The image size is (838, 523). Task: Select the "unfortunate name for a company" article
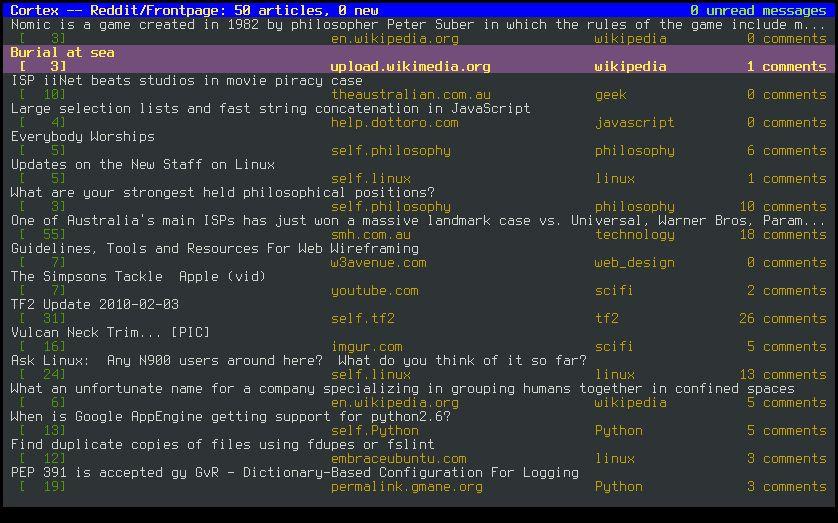(402, 388)
